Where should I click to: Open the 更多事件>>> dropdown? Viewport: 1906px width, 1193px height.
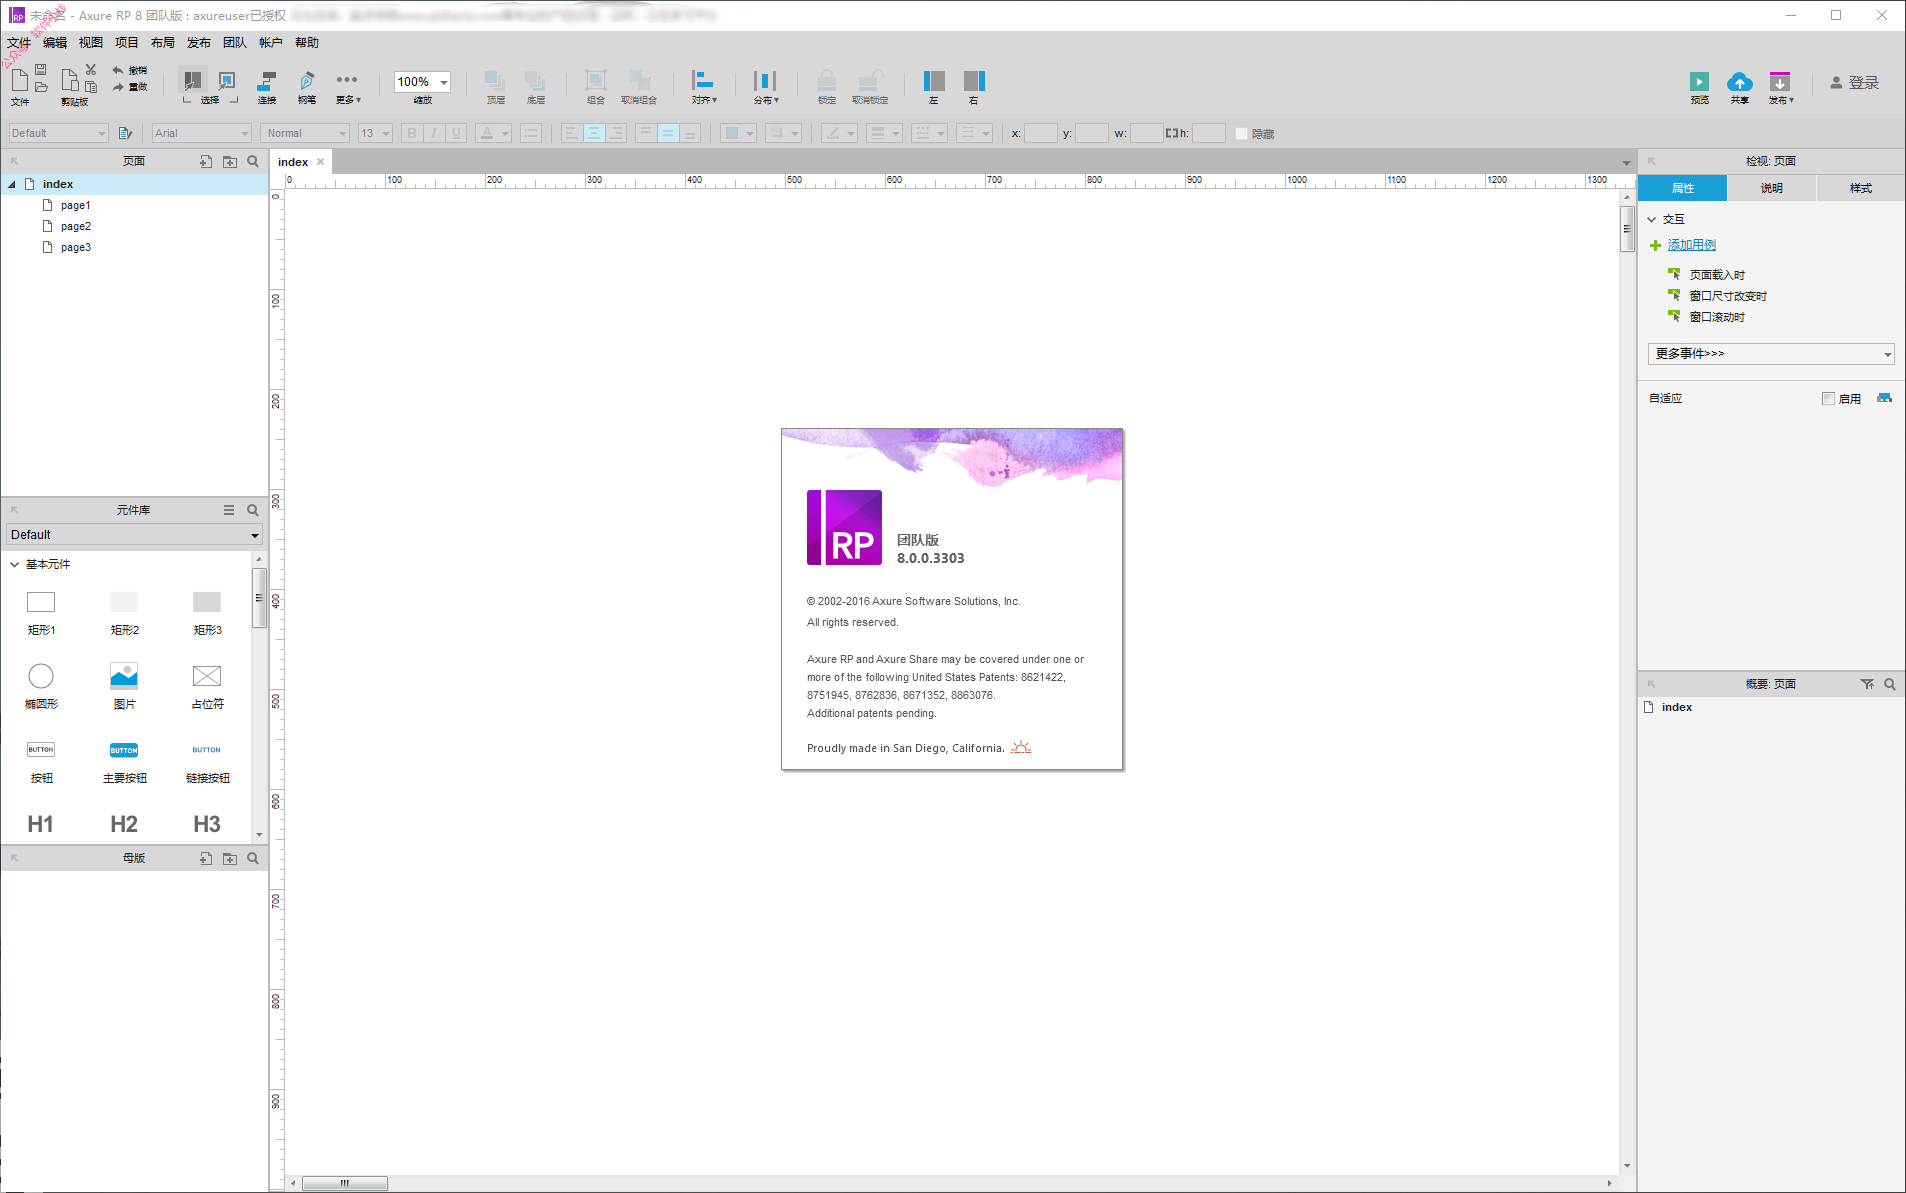(x=1770, y=354)
